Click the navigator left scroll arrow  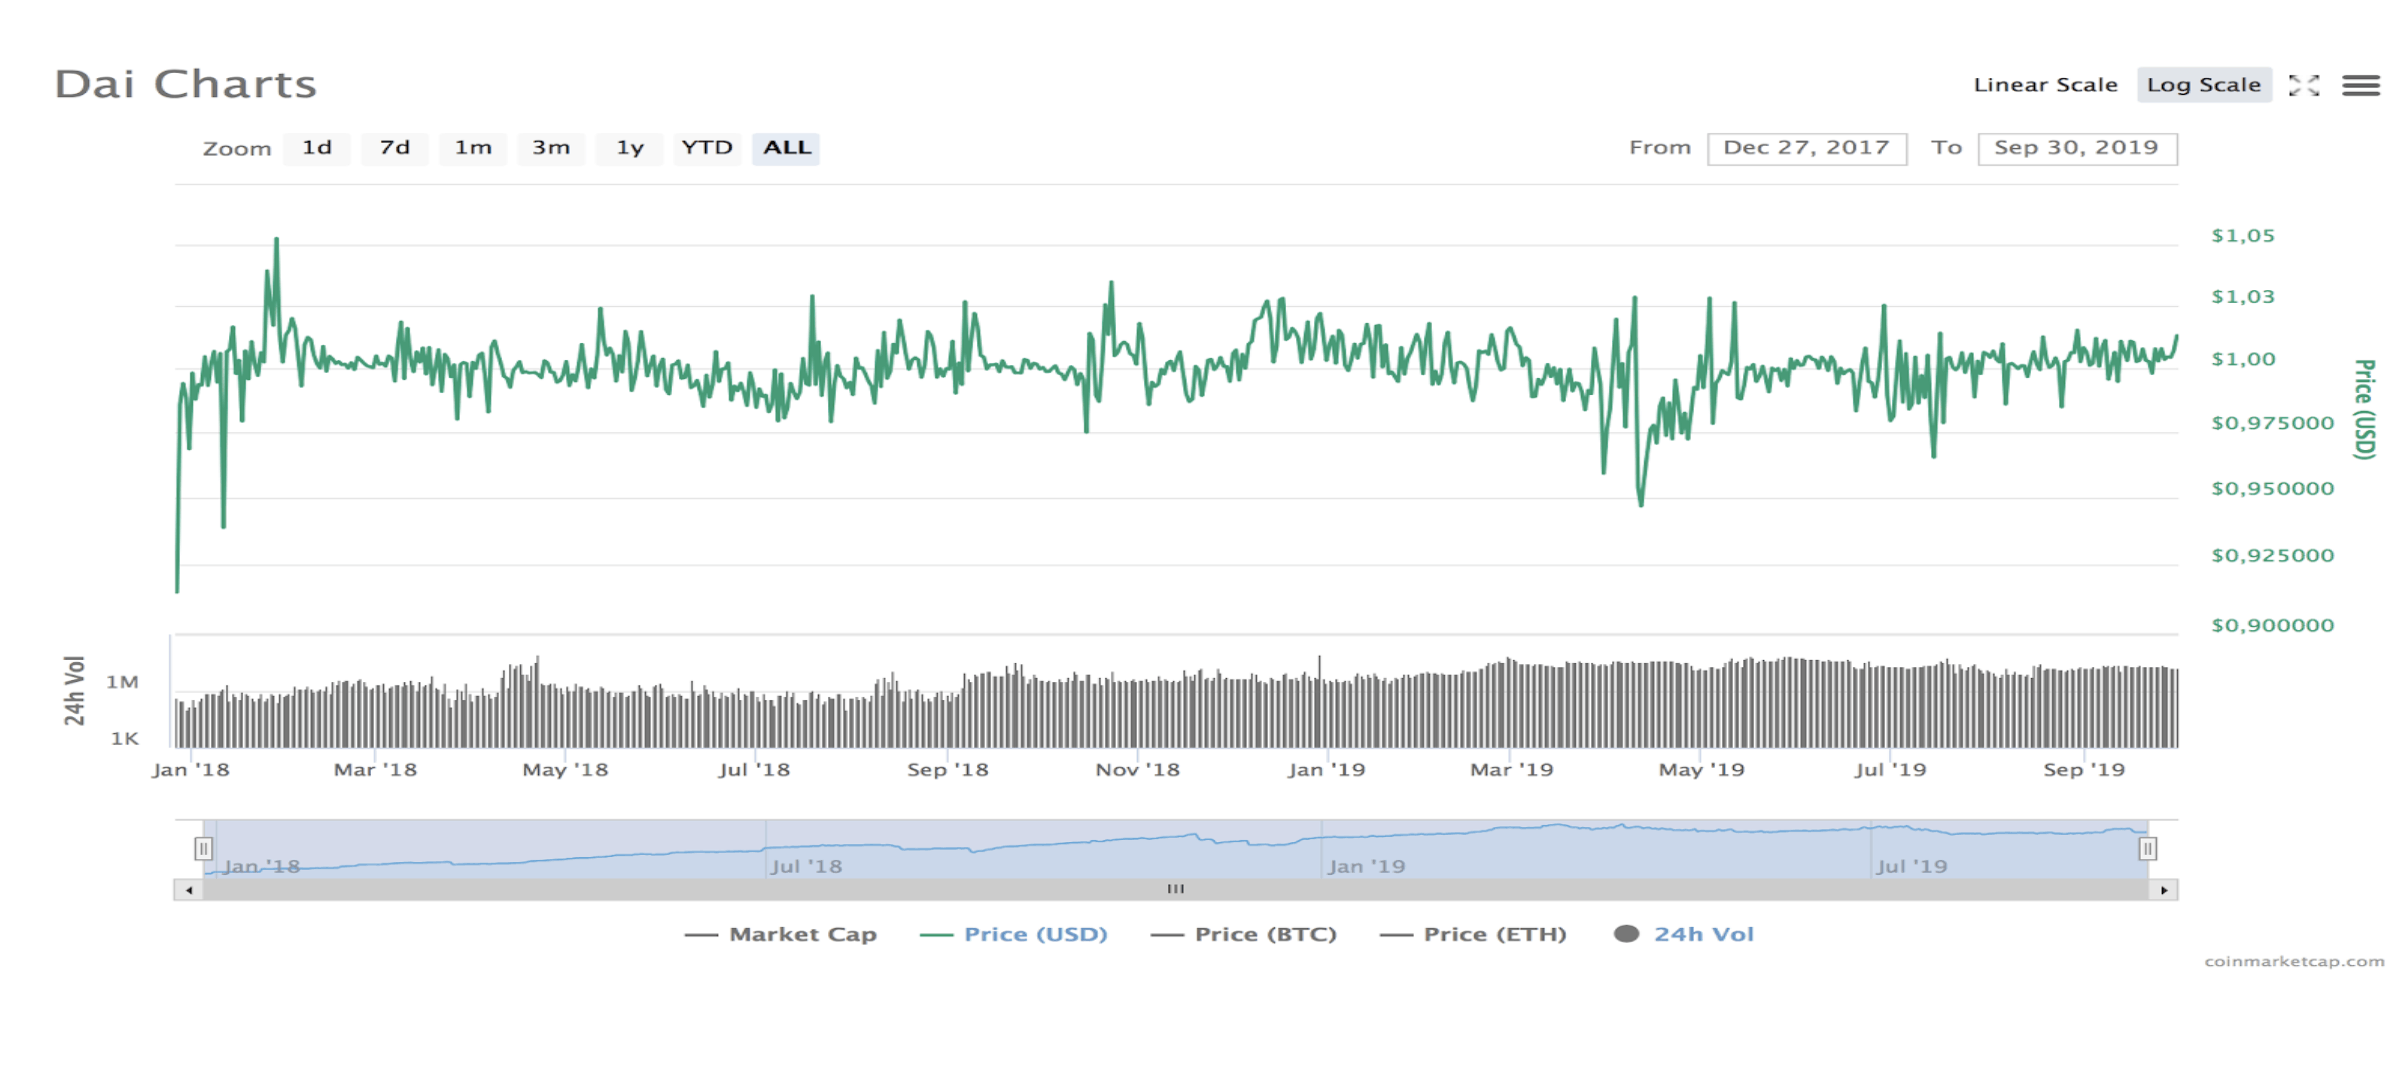(189, 890)
